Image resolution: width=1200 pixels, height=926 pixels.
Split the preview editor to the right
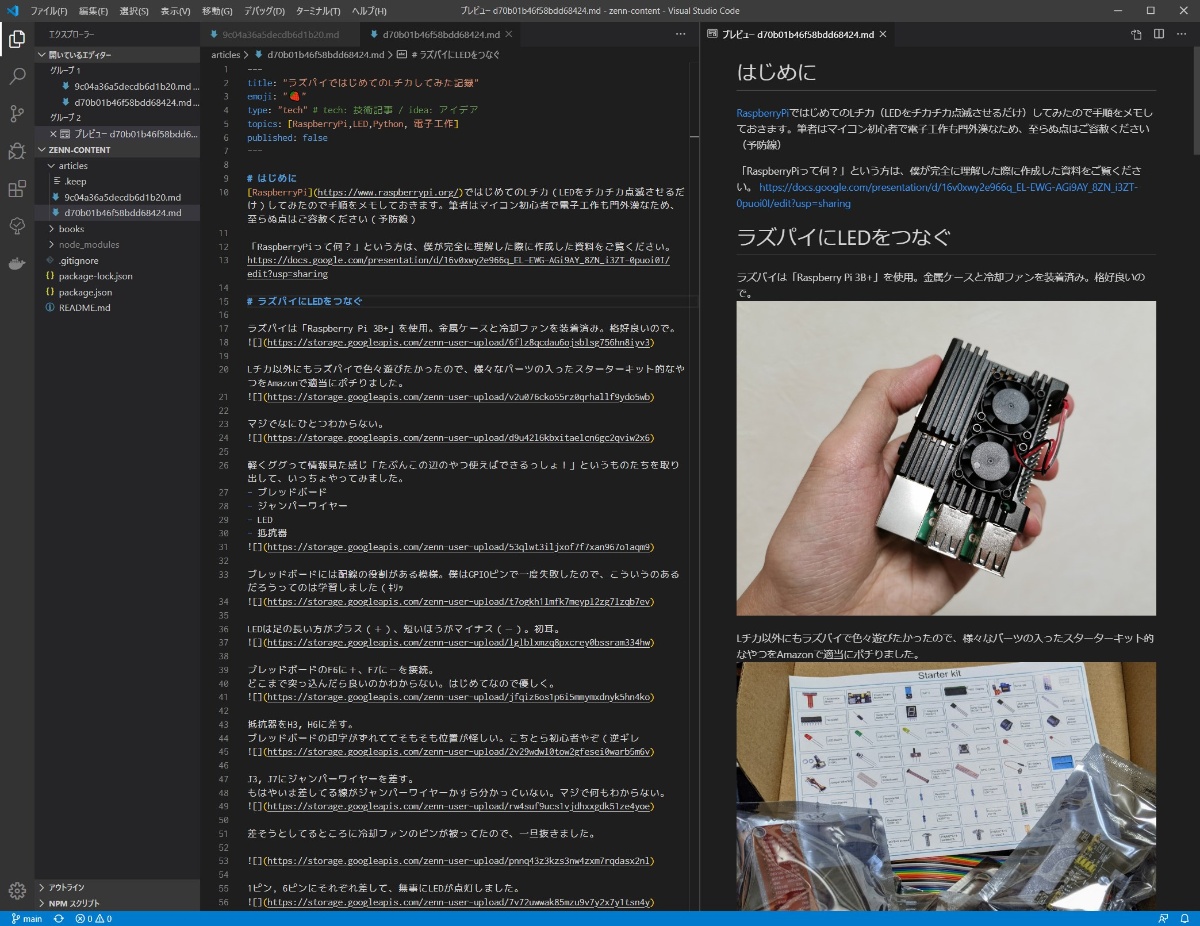click(1159, 34)
